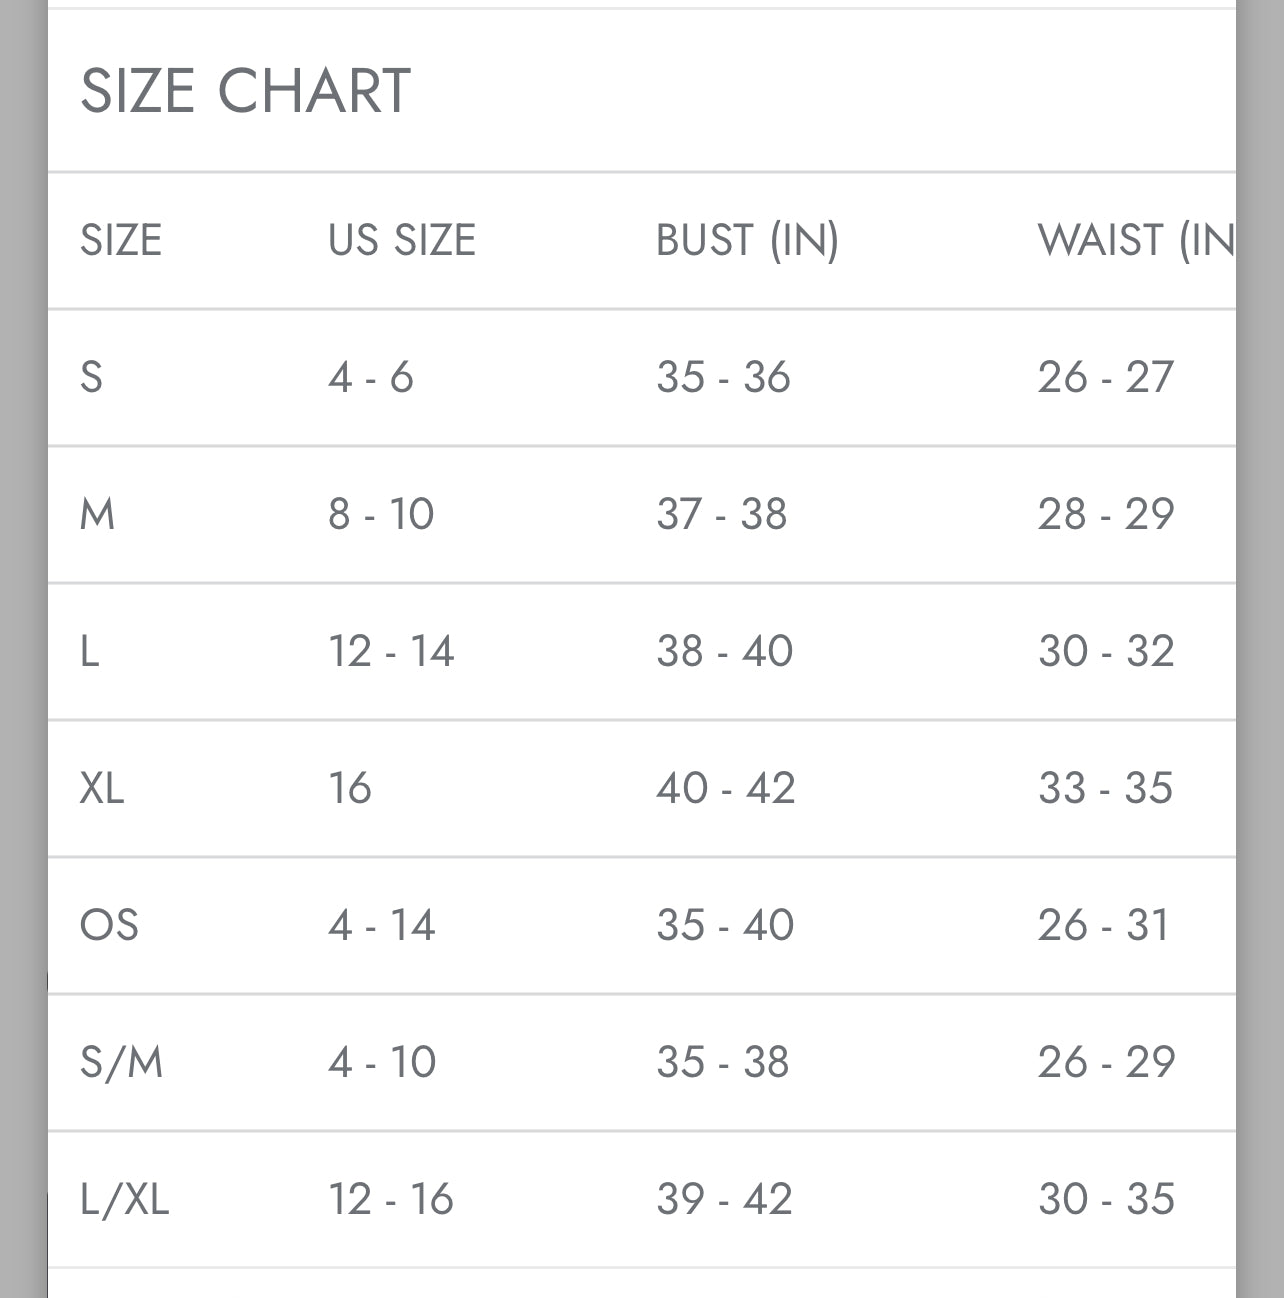Click US size value 8 - 10
Image resolution: width=1284 pixels, height=1298 pixels.
(x=381, y=514)
